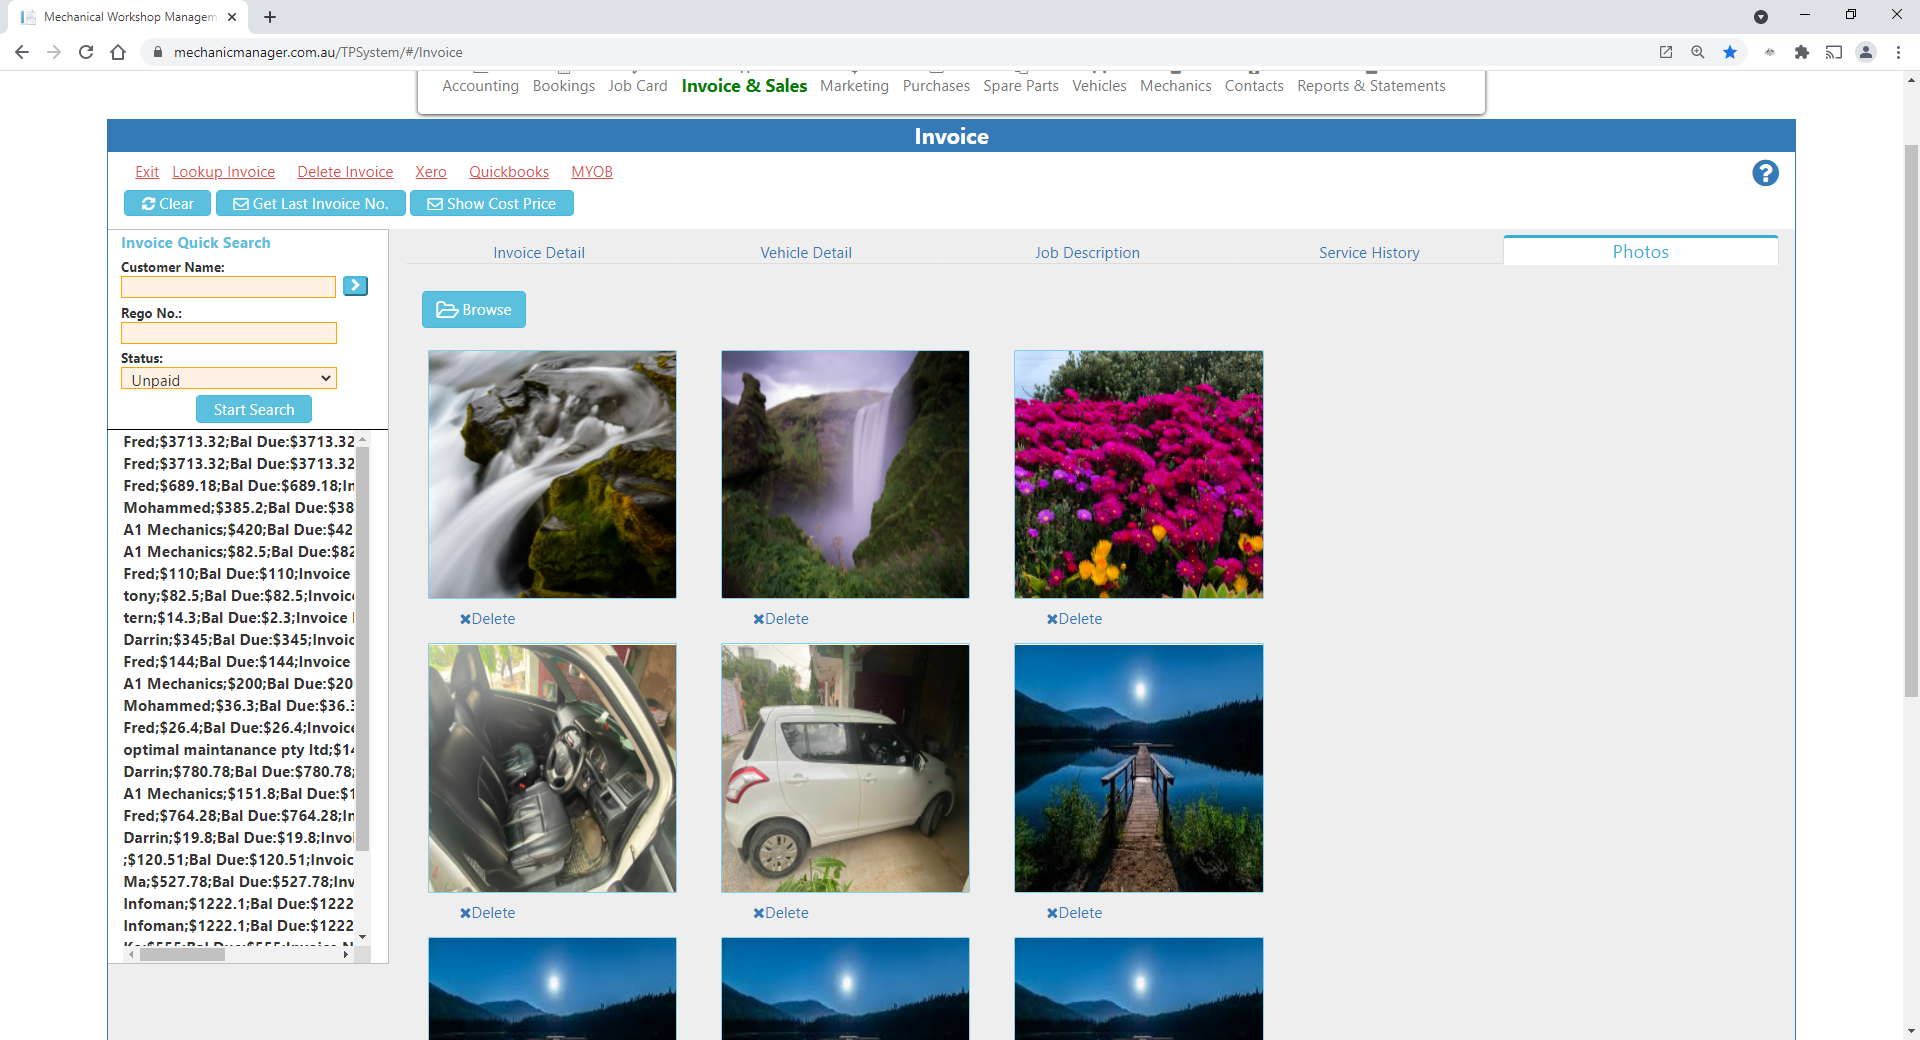Open the pink flowers photo

pyautogui.click(x=1139, y=474)
